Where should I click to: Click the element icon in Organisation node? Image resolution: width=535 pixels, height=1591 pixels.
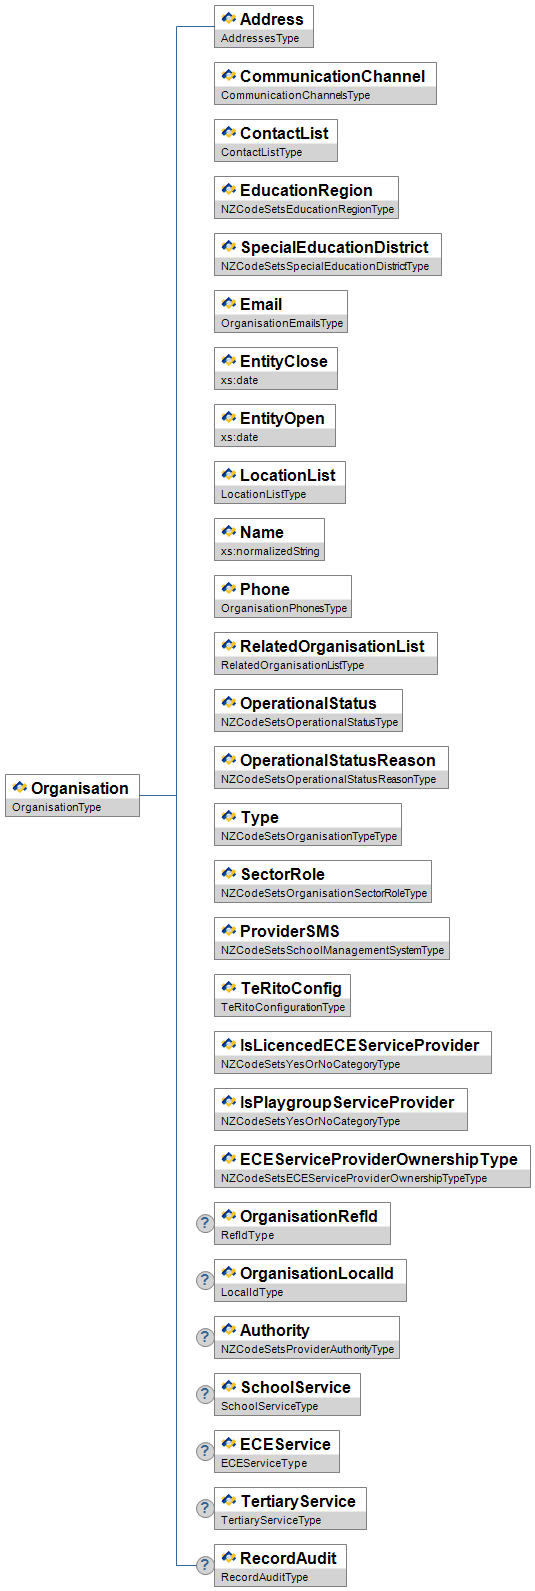click(20, 788)
